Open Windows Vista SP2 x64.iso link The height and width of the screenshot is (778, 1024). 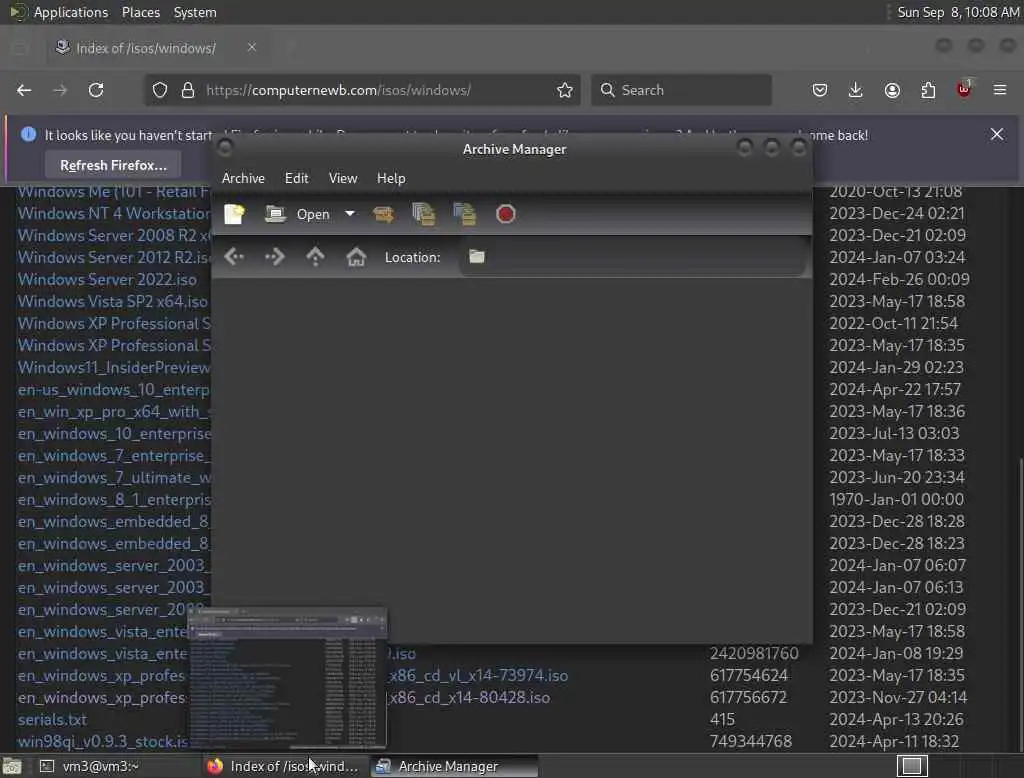pos(112,302)
